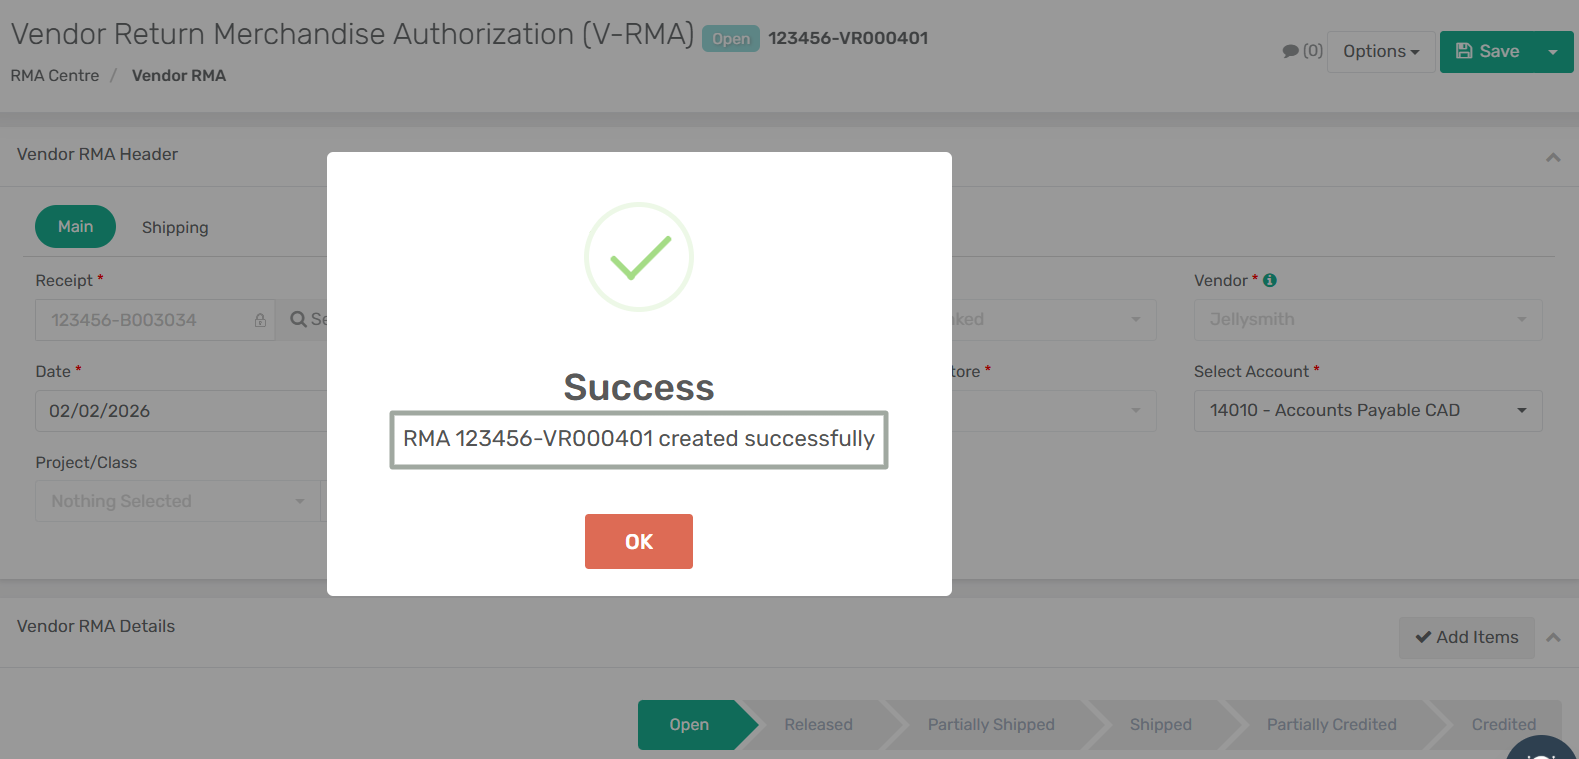Click the Add Items button

click(1466, 637)
